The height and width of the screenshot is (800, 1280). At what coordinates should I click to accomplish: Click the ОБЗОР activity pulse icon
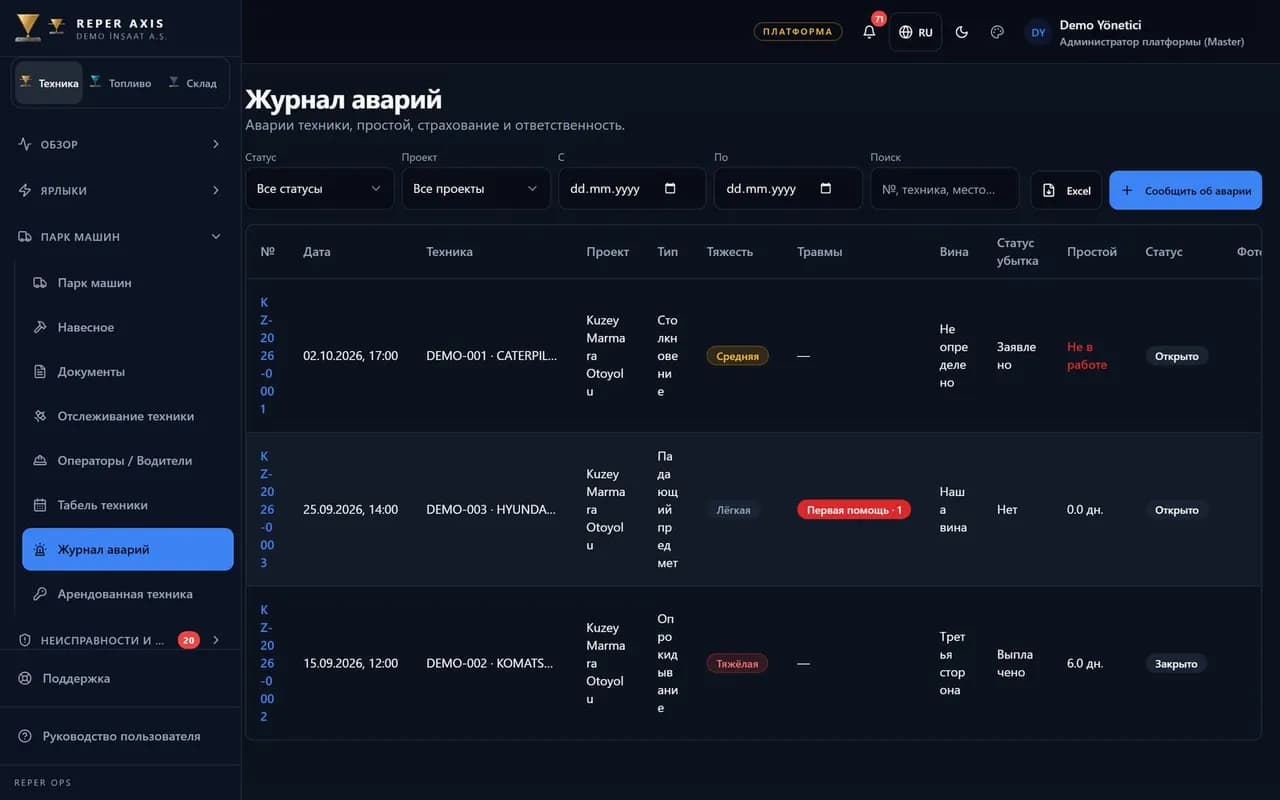[x=25, y=144]
